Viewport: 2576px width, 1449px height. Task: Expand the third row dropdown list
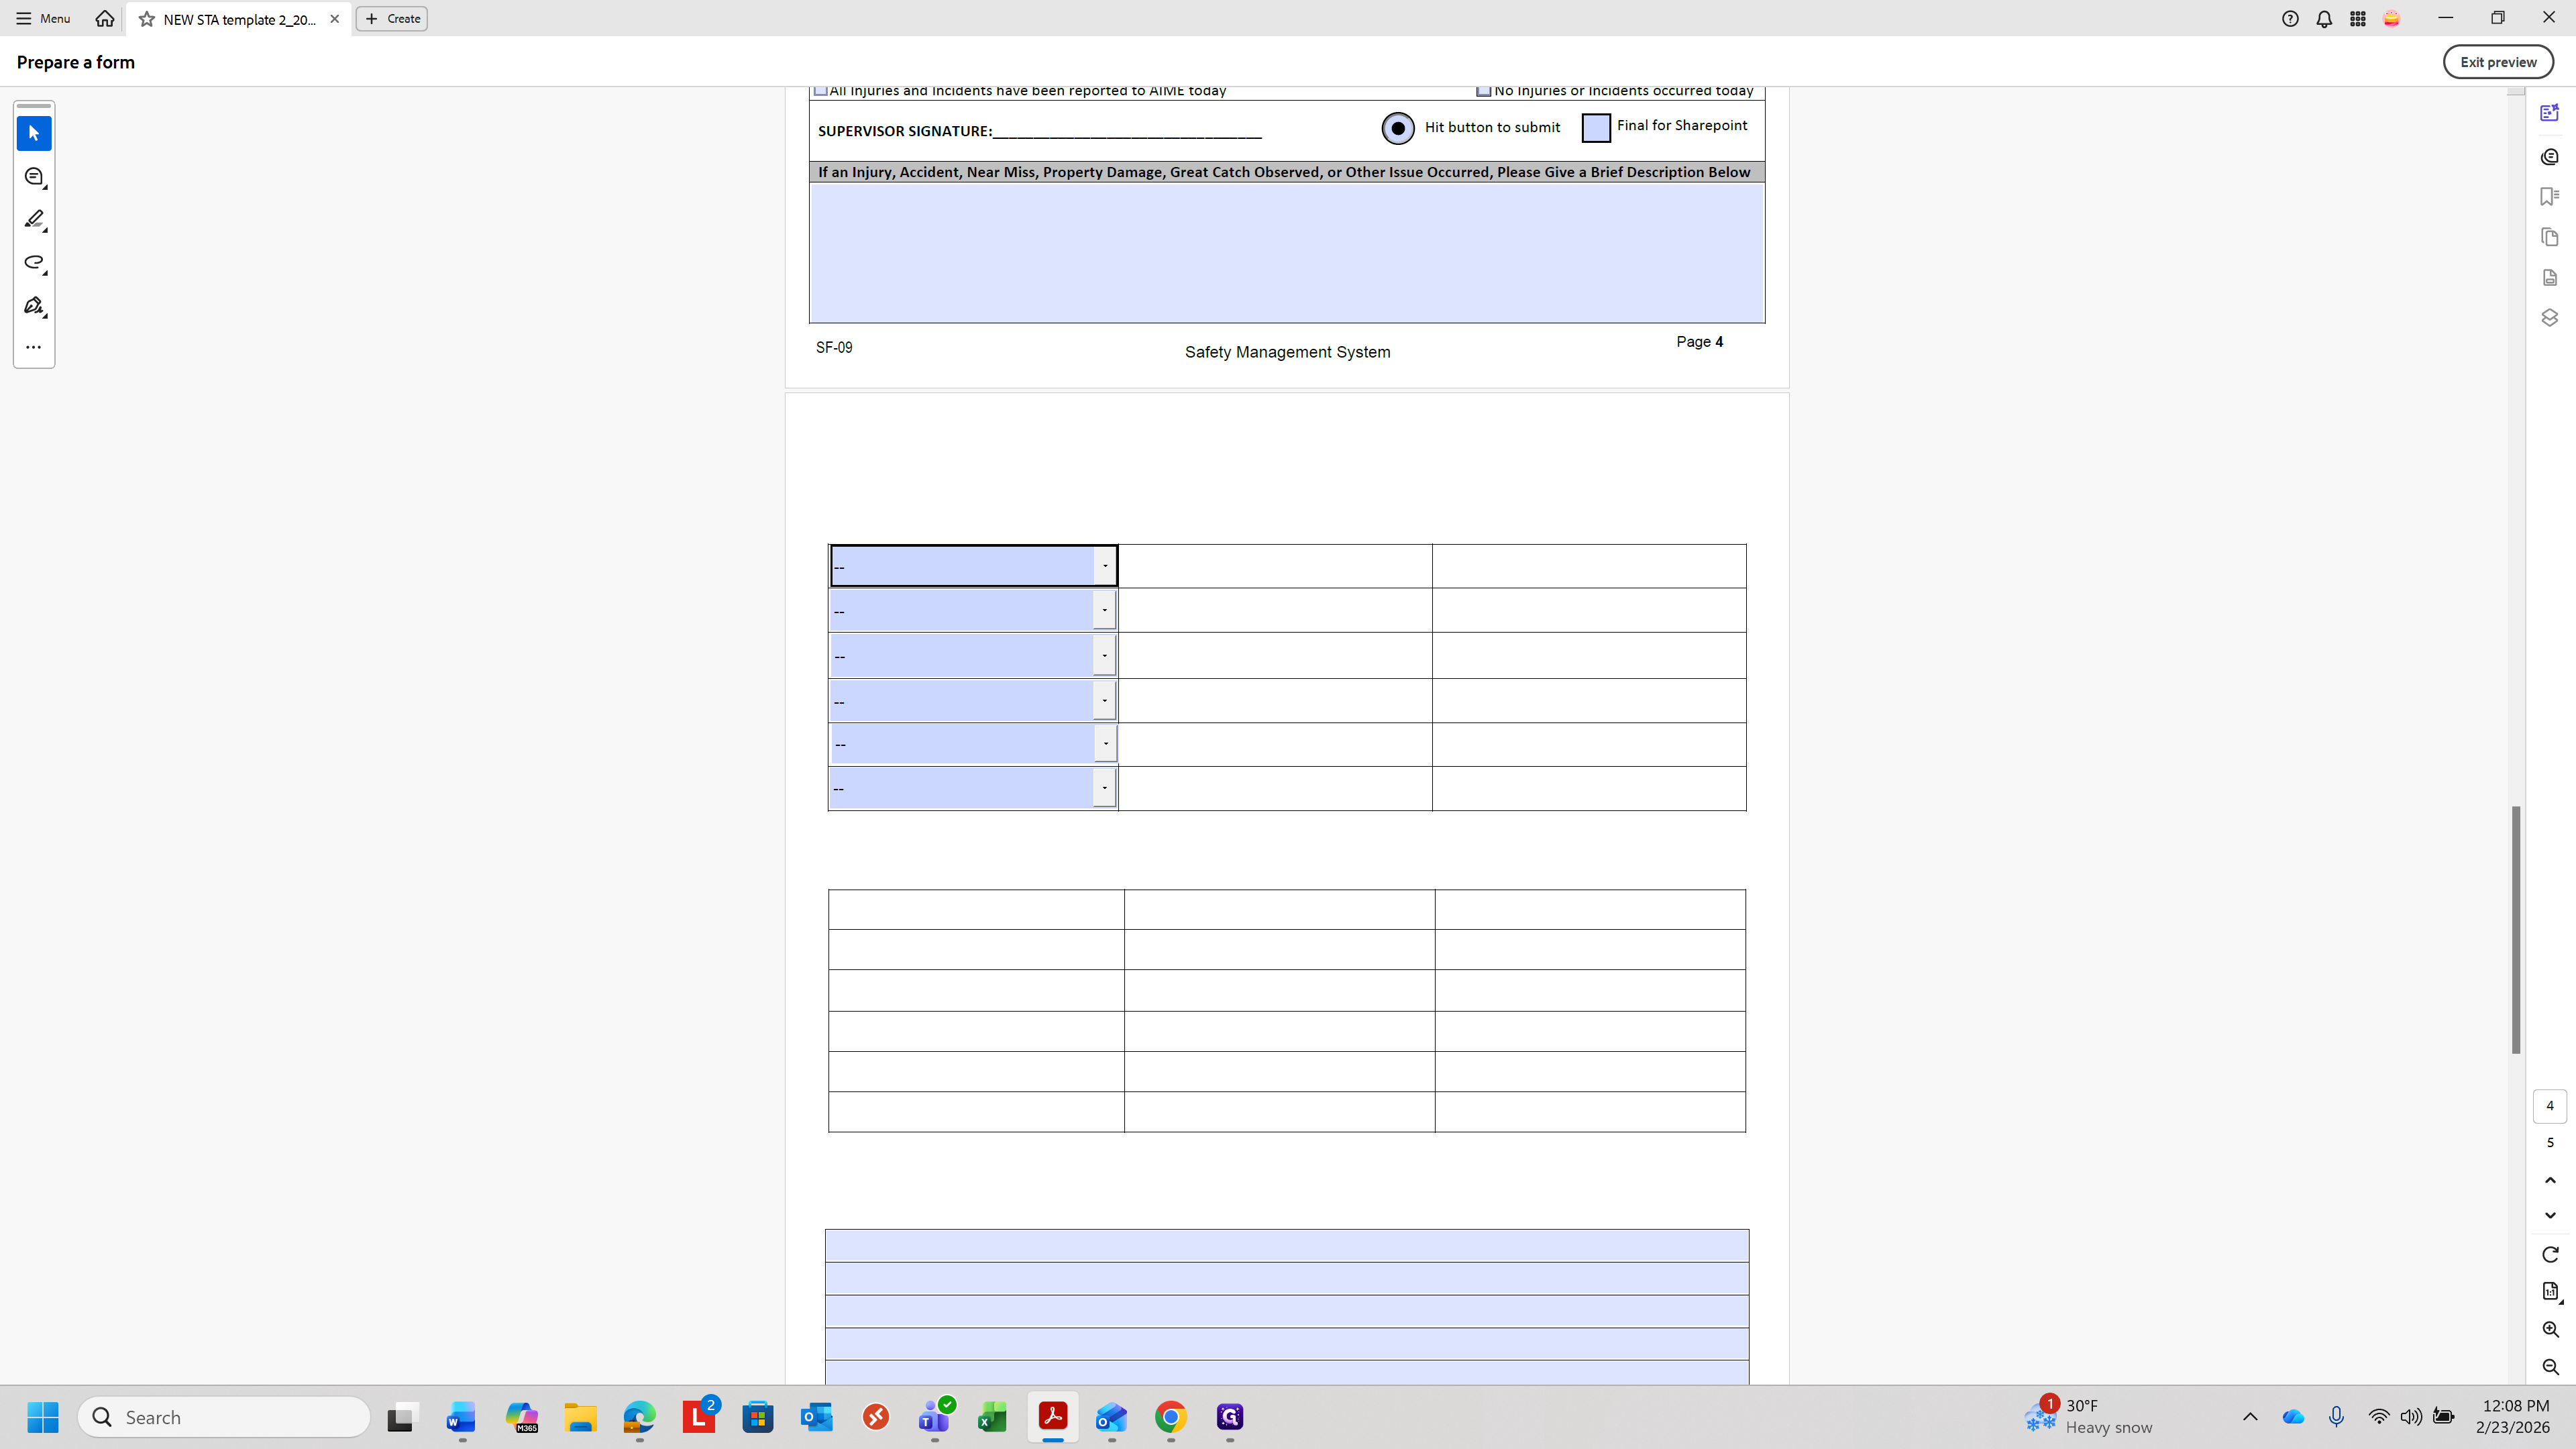tap(1104, 656)
